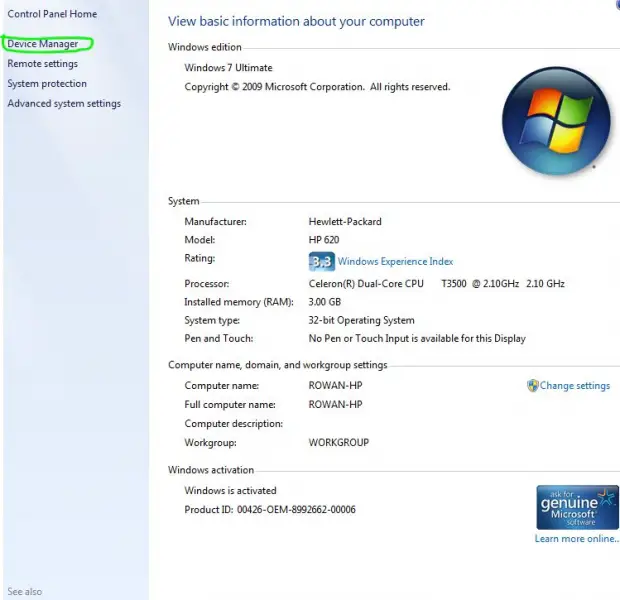This screenshot has width=620, height=600.
Task: Click the Computer name, domain, and workgroup settings heading
Action: tap(278, 365)
